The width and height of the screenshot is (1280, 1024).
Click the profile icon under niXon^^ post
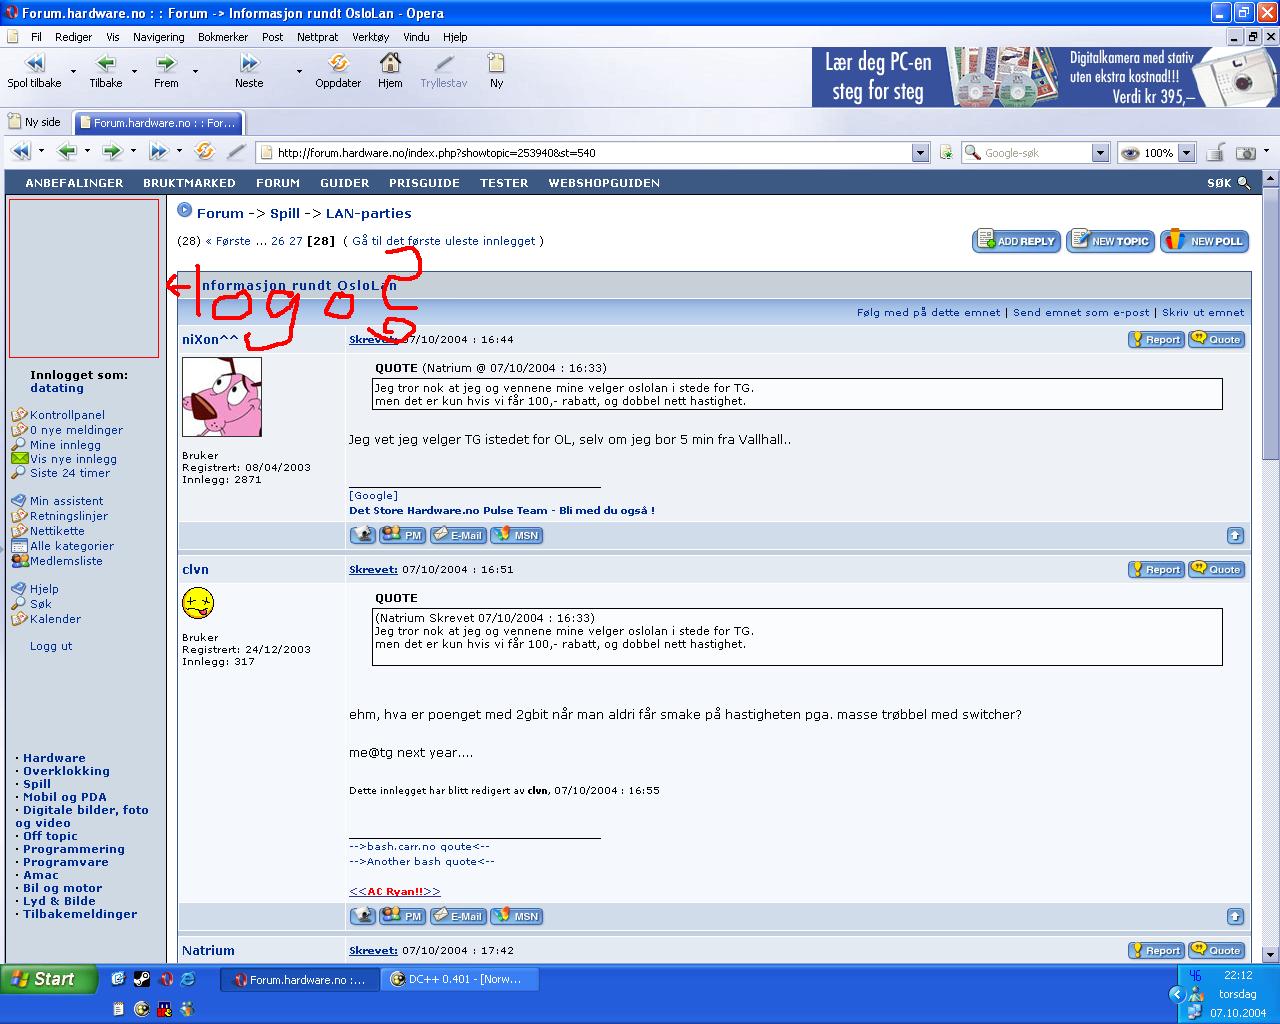[x=362, y=535]
